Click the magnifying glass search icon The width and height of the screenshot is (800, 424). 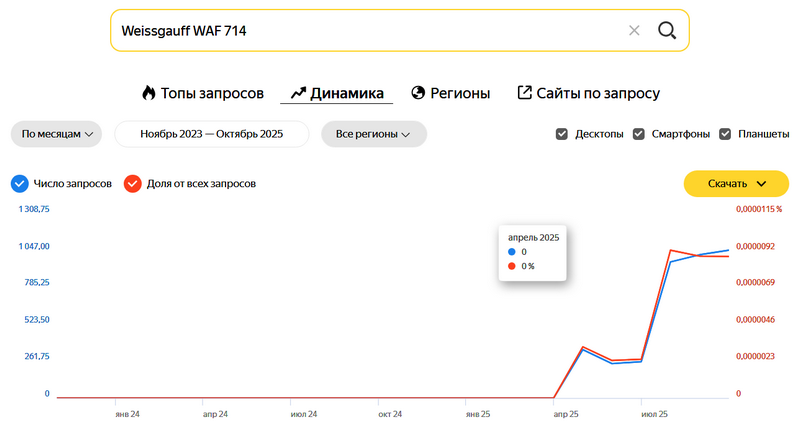click(667, 30)
